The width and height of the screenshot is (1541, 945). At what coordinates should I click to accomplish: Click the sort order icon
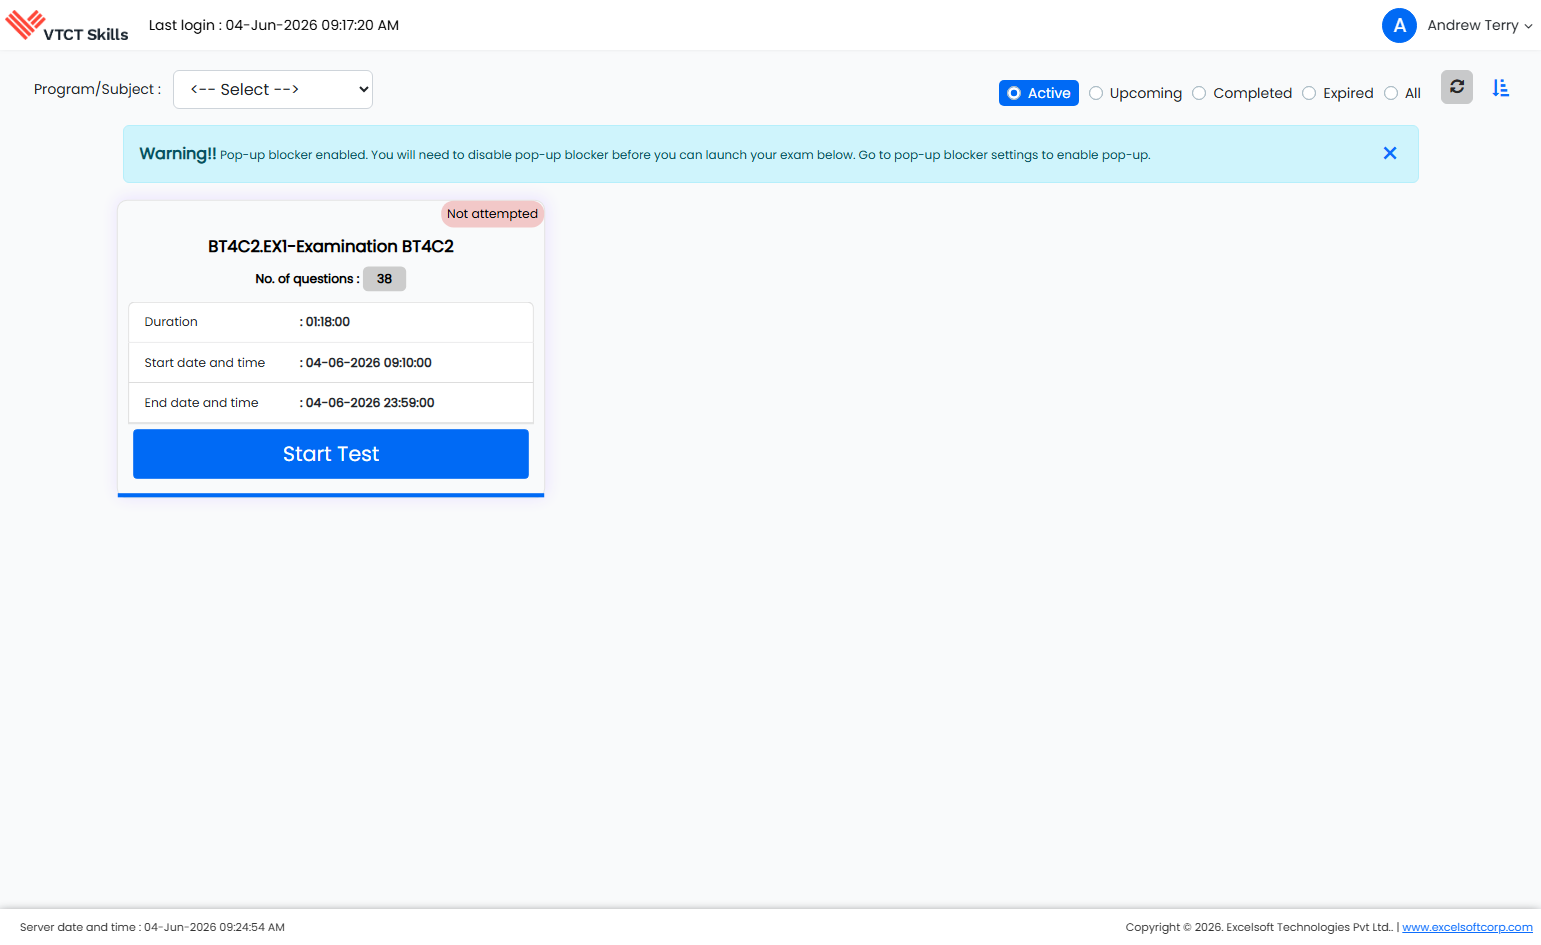[x=1501, y=88]
